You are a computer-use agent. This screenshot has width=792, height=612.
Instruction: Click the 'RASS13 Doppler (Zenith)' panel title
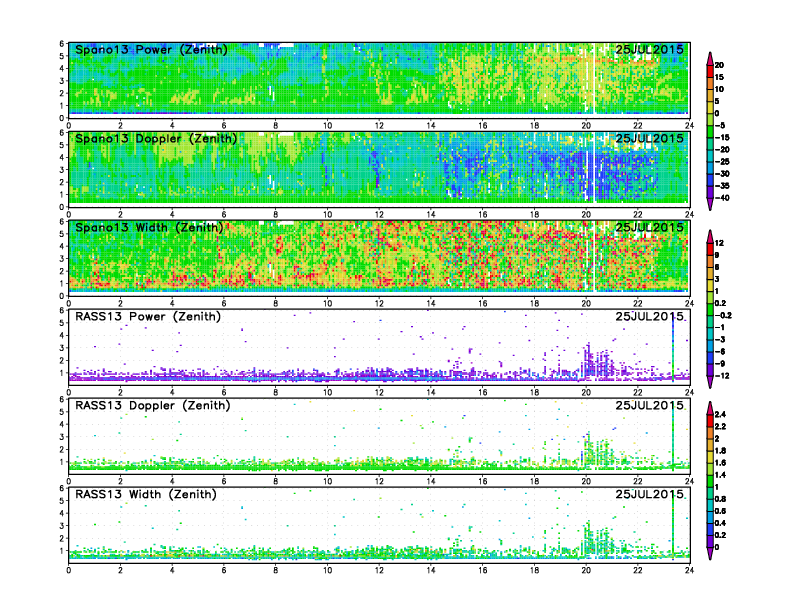153,405
